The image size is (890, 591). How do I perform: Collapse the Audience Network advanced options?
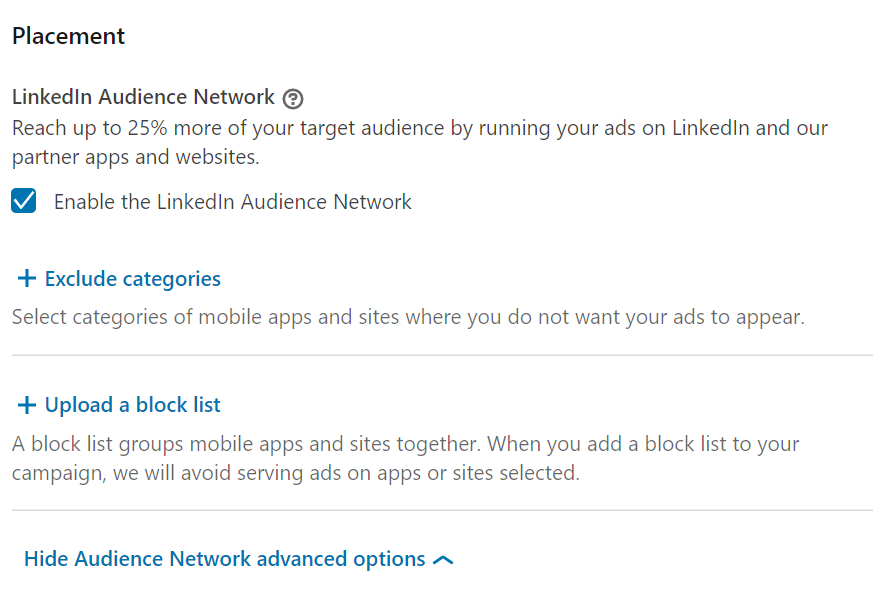click(238, 559)
